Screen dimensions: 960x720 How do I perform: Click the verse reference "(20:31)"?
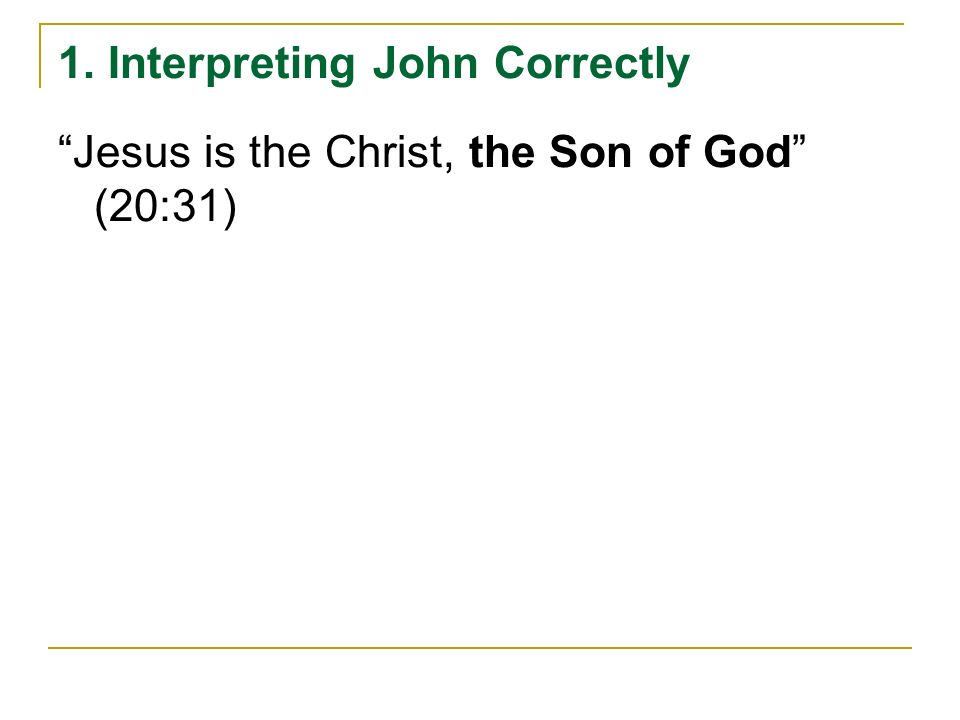(165, 208)
